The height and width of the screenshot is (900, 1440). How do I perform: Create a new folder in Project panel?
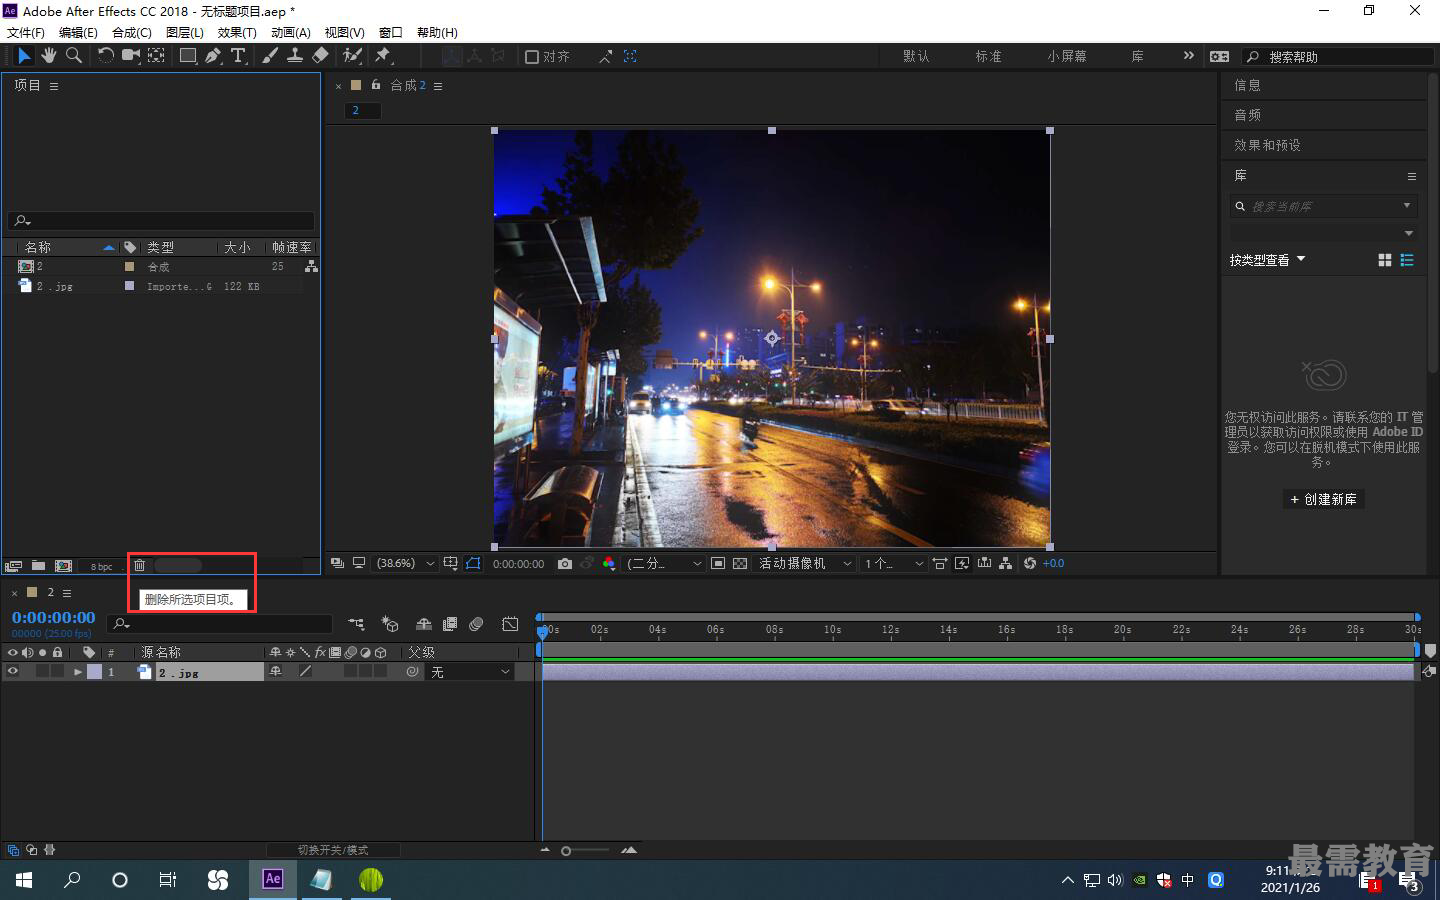(38, 566)
